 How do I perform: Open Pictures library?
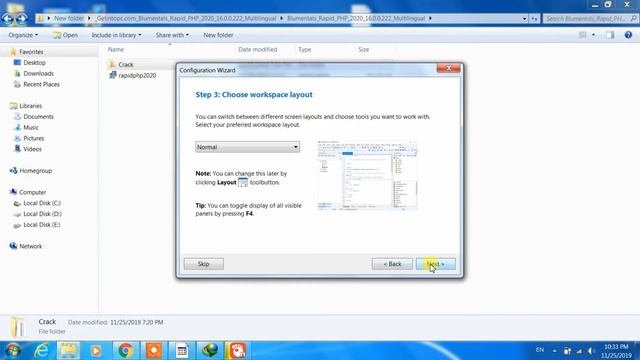[33, 138]
